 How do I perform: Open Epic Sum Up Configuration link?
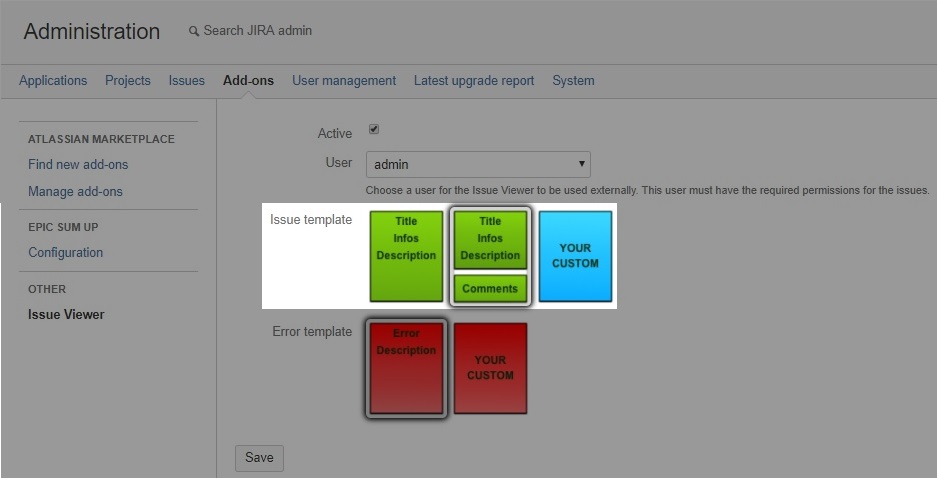point(65,253)
